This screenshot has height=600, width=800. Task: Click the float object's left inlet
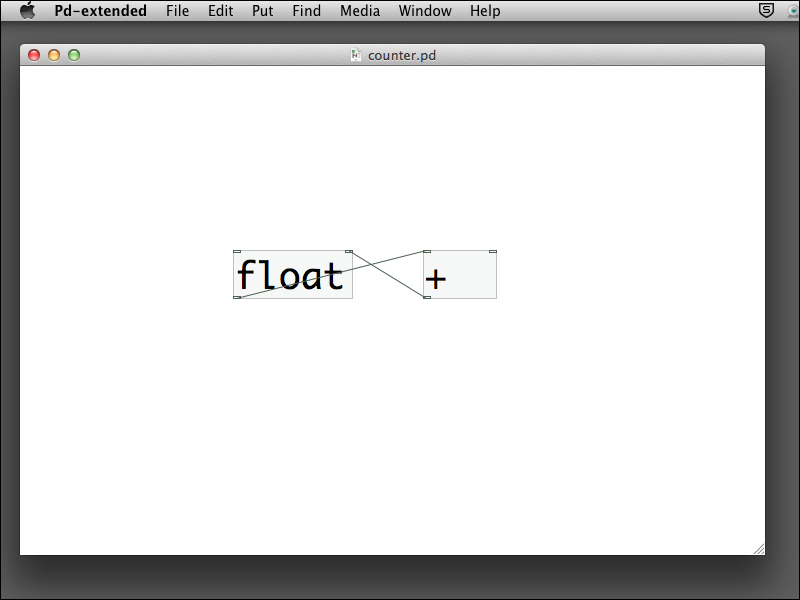(x=237, y=252)
